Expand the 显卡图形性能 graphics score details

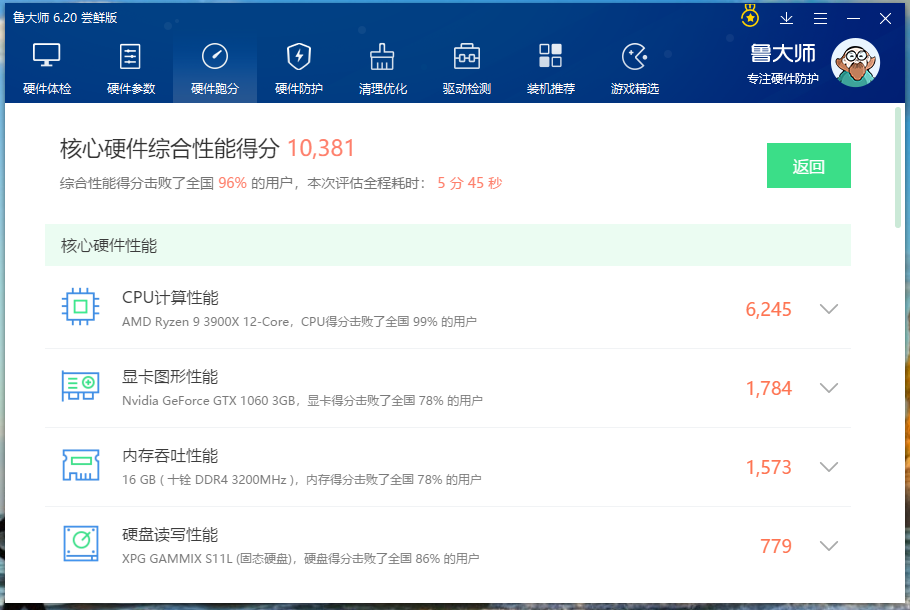tap(829, 388)
